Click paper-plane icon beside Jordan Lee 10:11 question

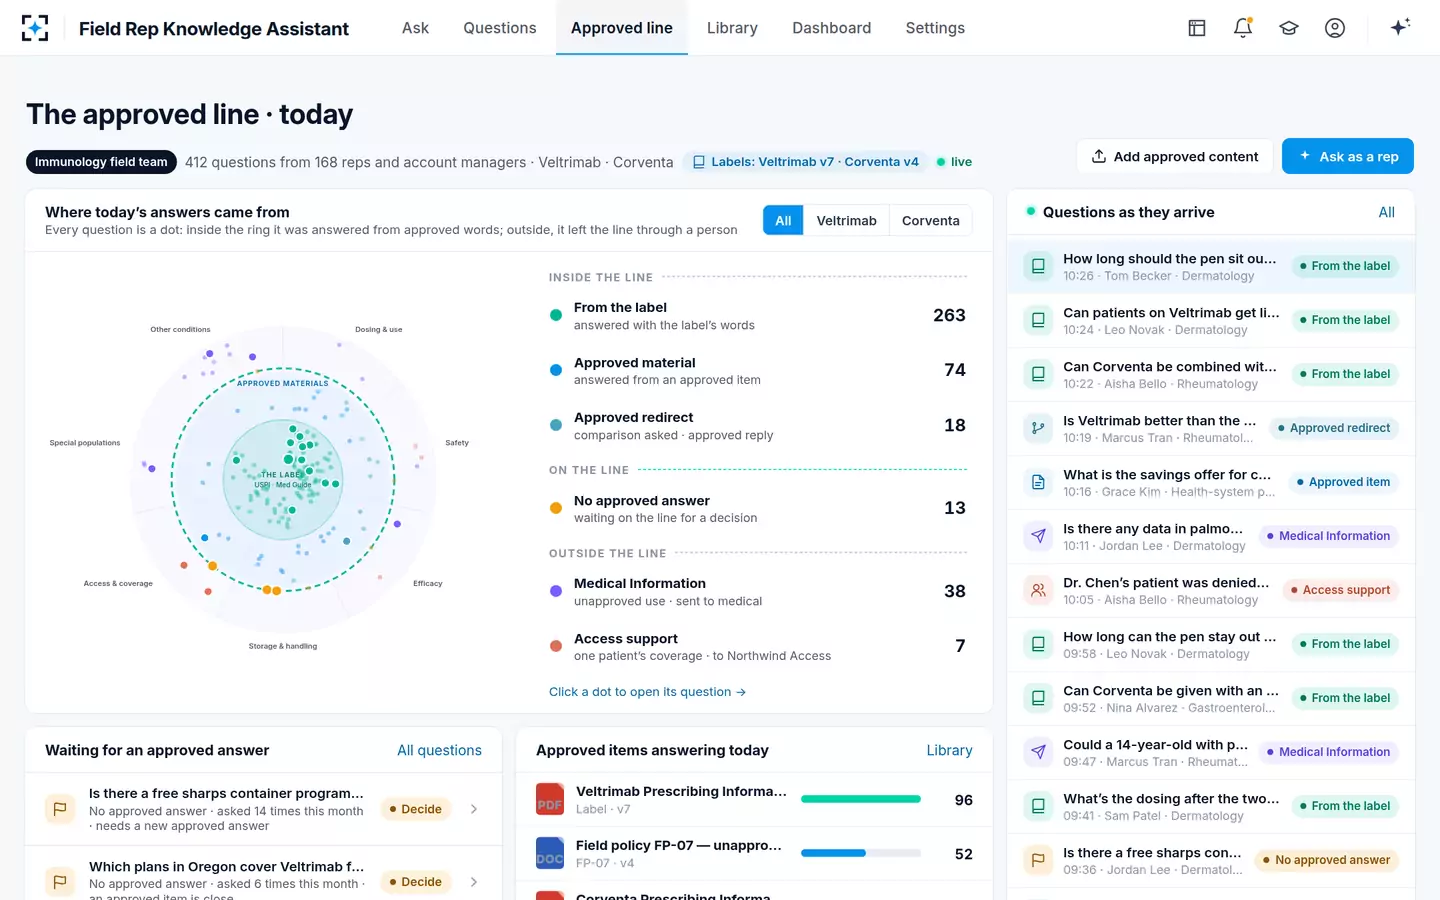coord(1038,536)
